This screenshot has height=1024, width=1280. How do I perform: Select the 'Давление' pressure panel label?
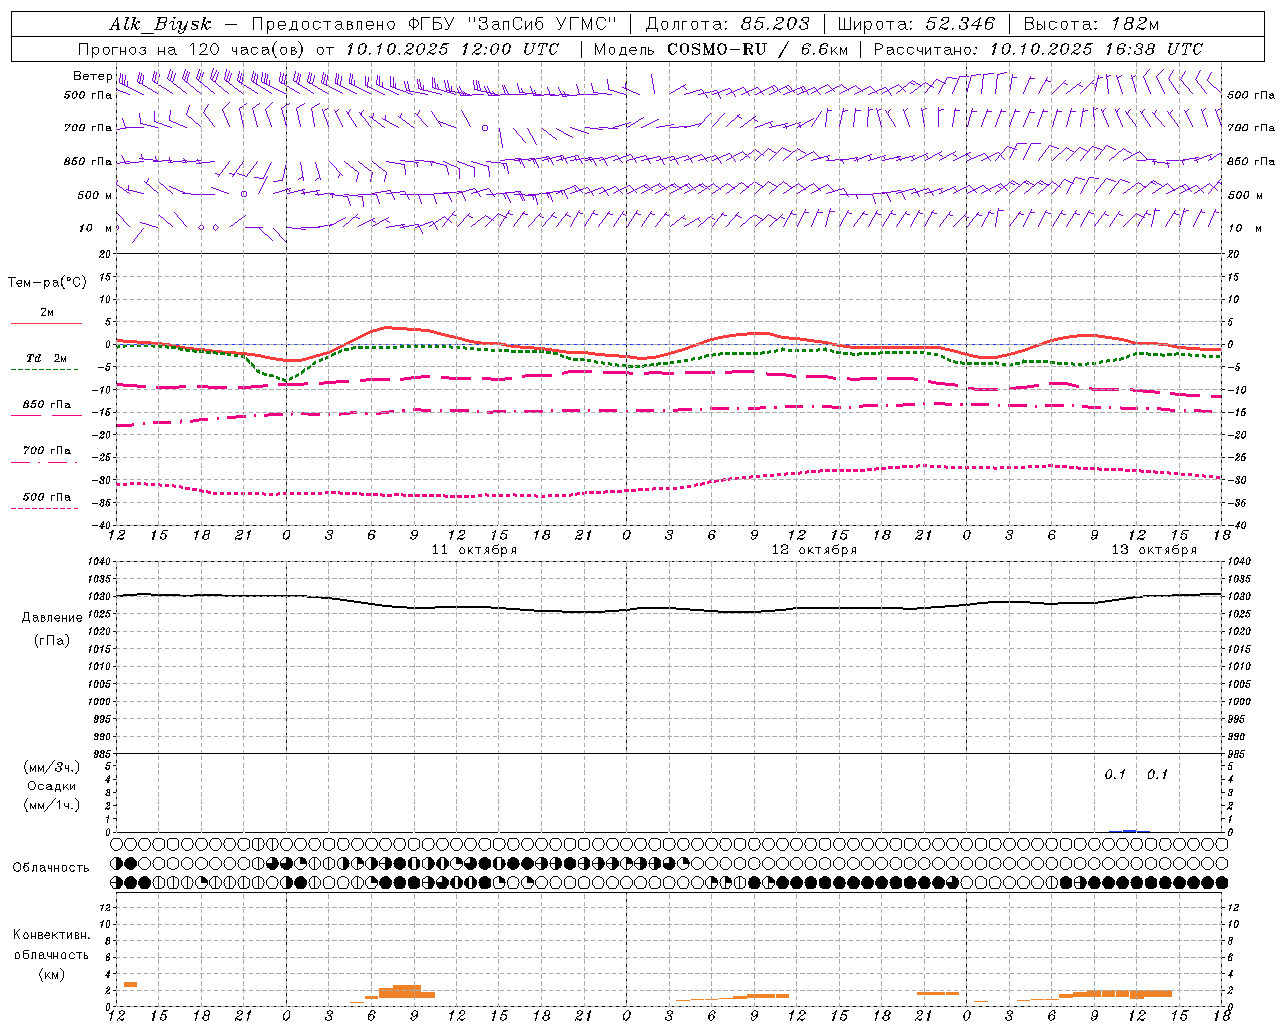(x=51, y=618)
